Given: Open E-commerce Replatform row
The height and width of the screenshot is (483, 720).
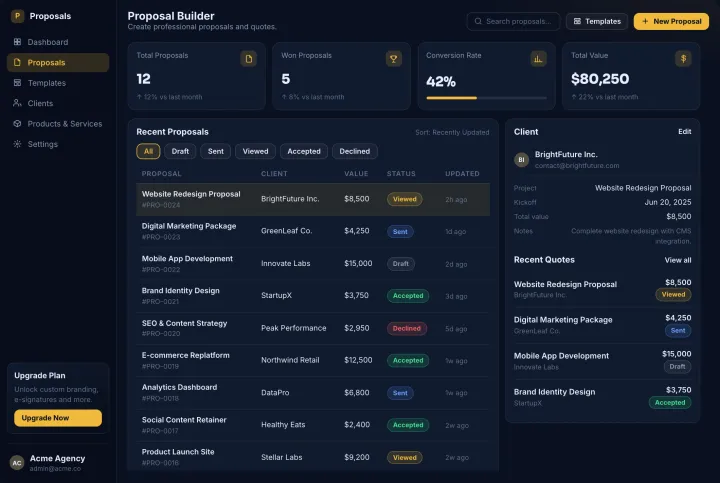Looking at the screenshot, I should [x=313, y=360].
